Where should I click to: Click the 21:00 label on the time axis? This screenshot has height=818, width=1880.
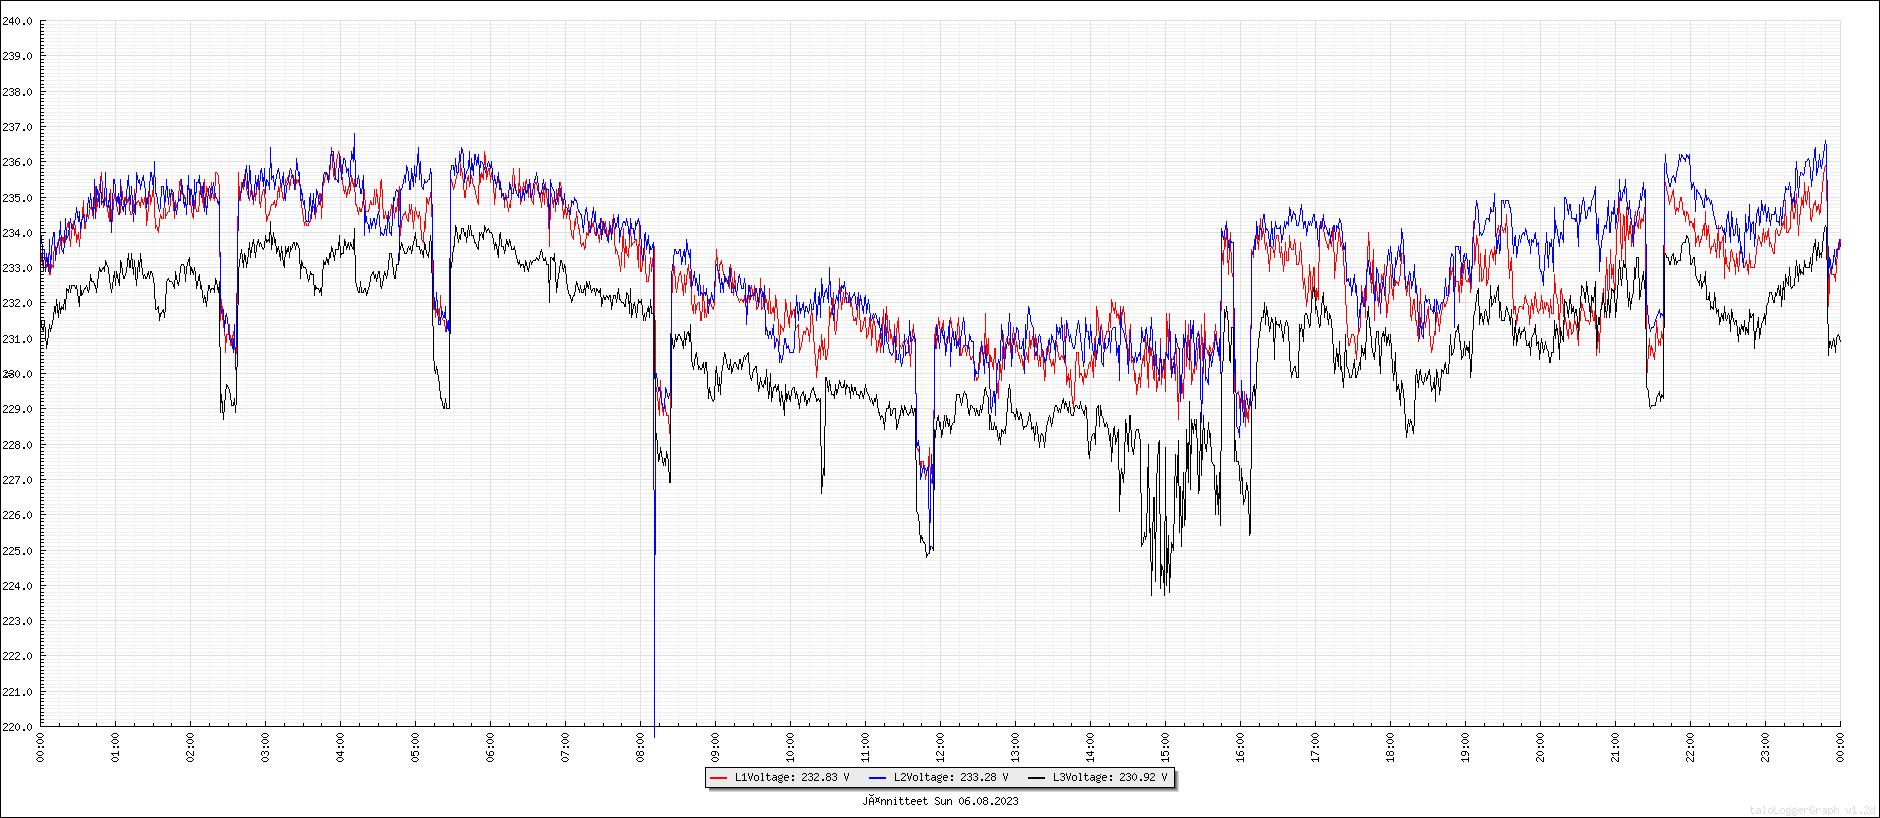click(1615, 747)
